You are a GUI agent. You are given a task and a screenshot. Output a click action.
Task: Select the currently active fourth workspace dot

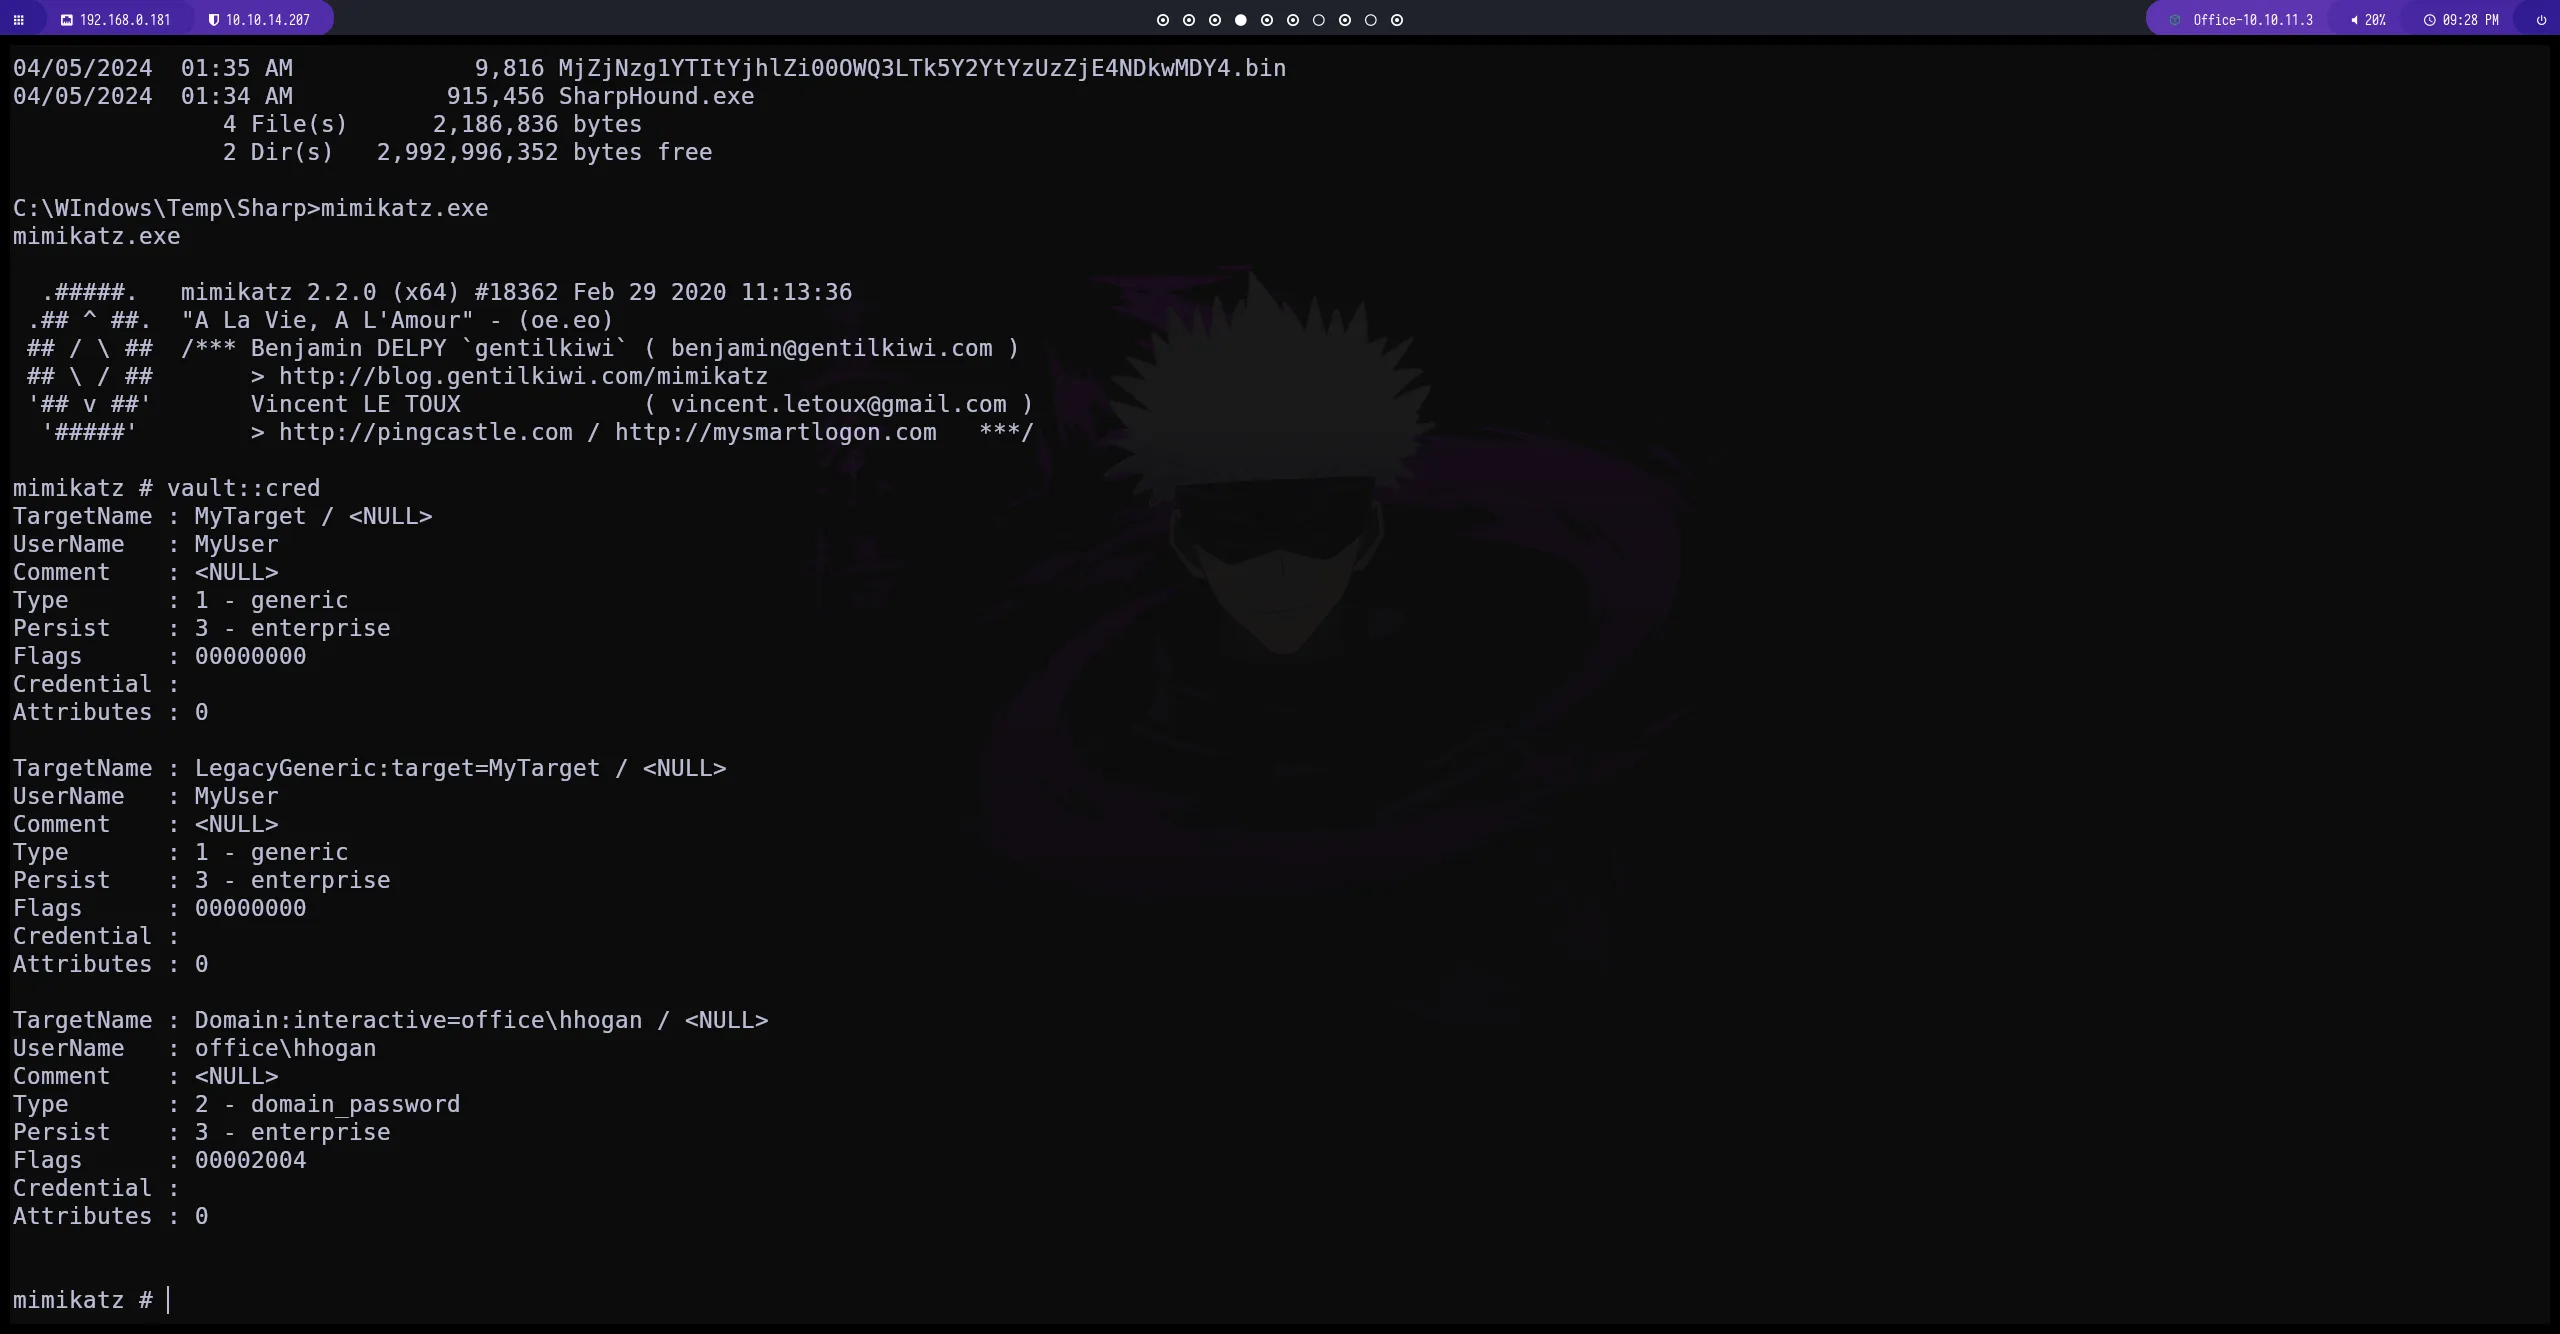(x=1240, y=20)
